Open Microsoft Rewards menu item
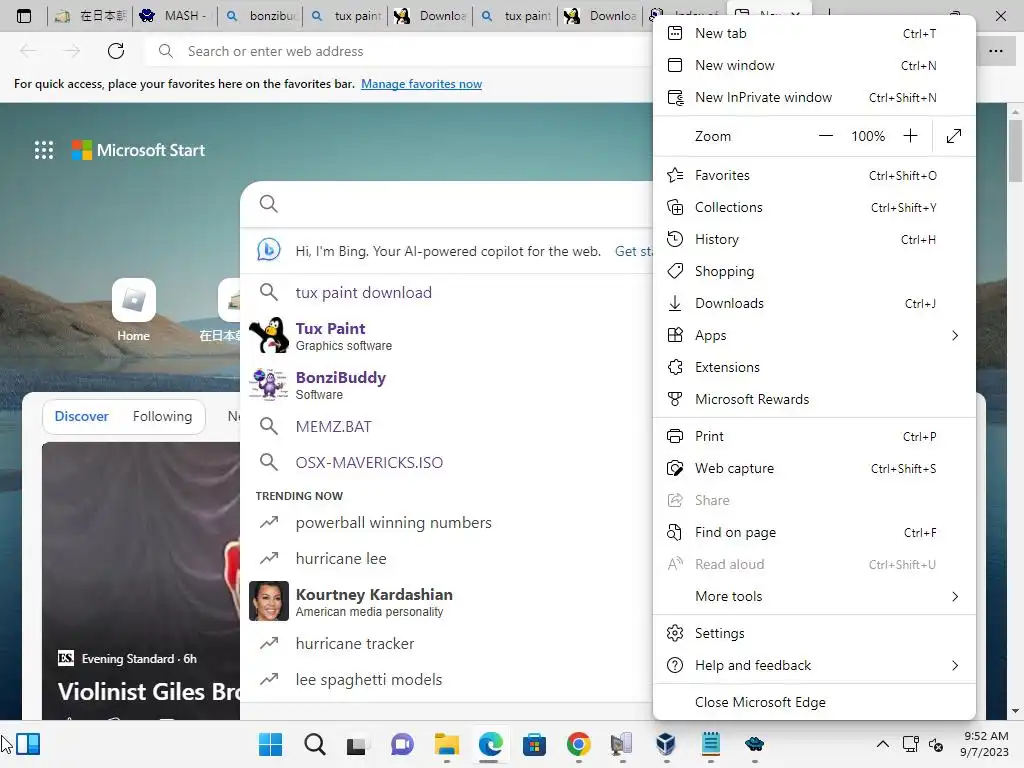The image size is (1024, 768). click(814, 399)
